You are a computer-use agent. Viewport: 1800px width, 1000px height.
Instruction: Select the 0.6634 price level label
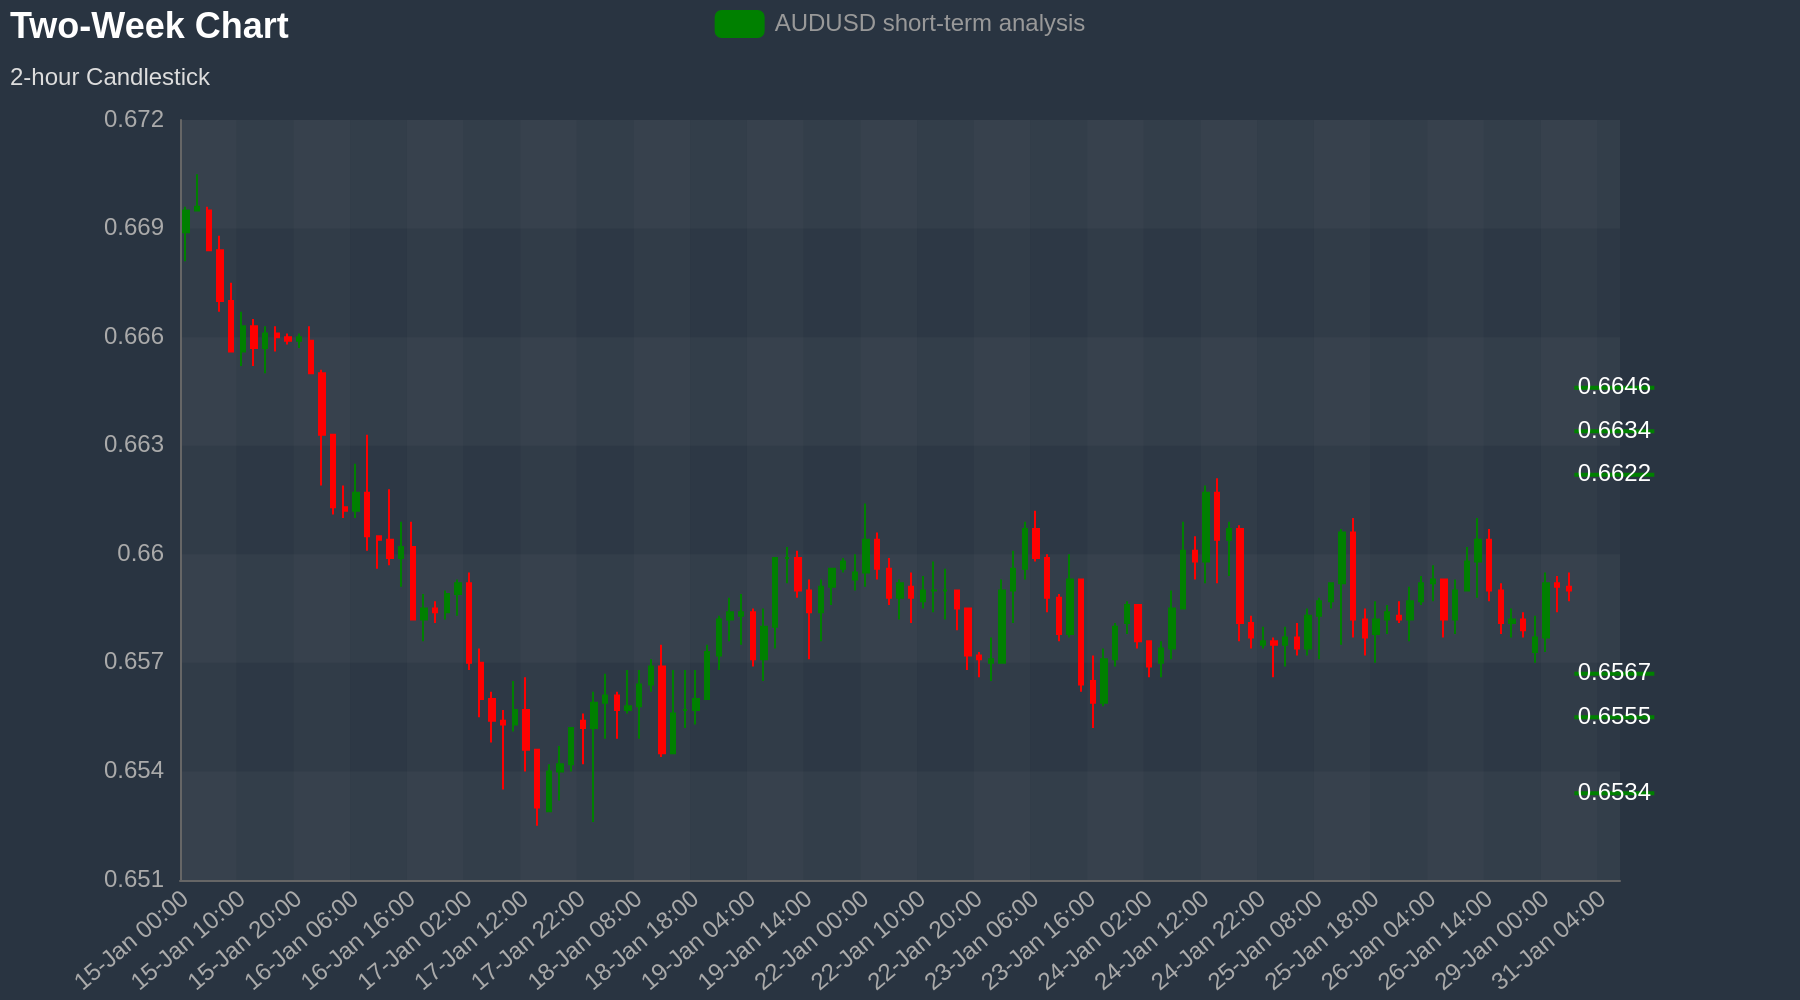(1614, 430)
